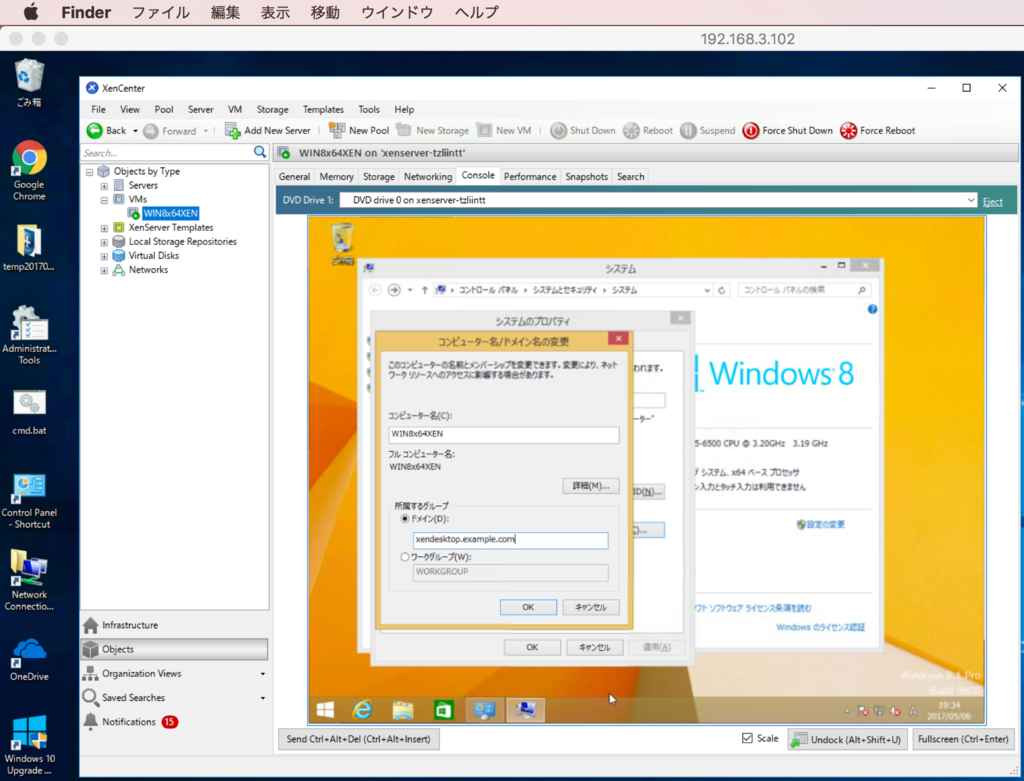Expand the Virtual Disks tree node

point(104,256)
